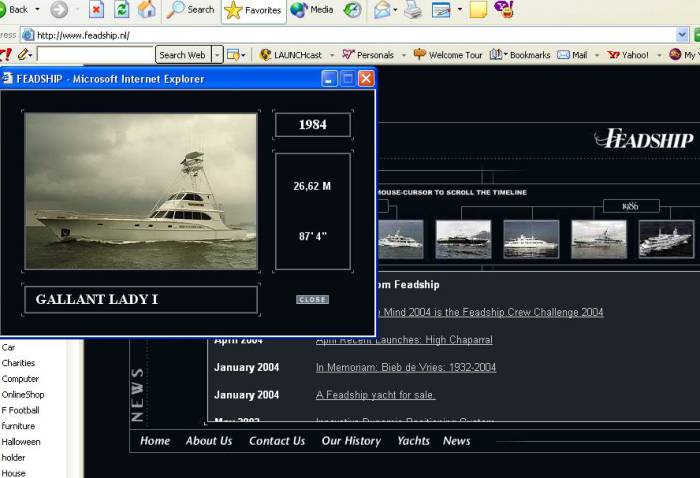Viewport: 700px width, 478px height.
Task: Open Yachts in site navigation
Action: [413, 441]
